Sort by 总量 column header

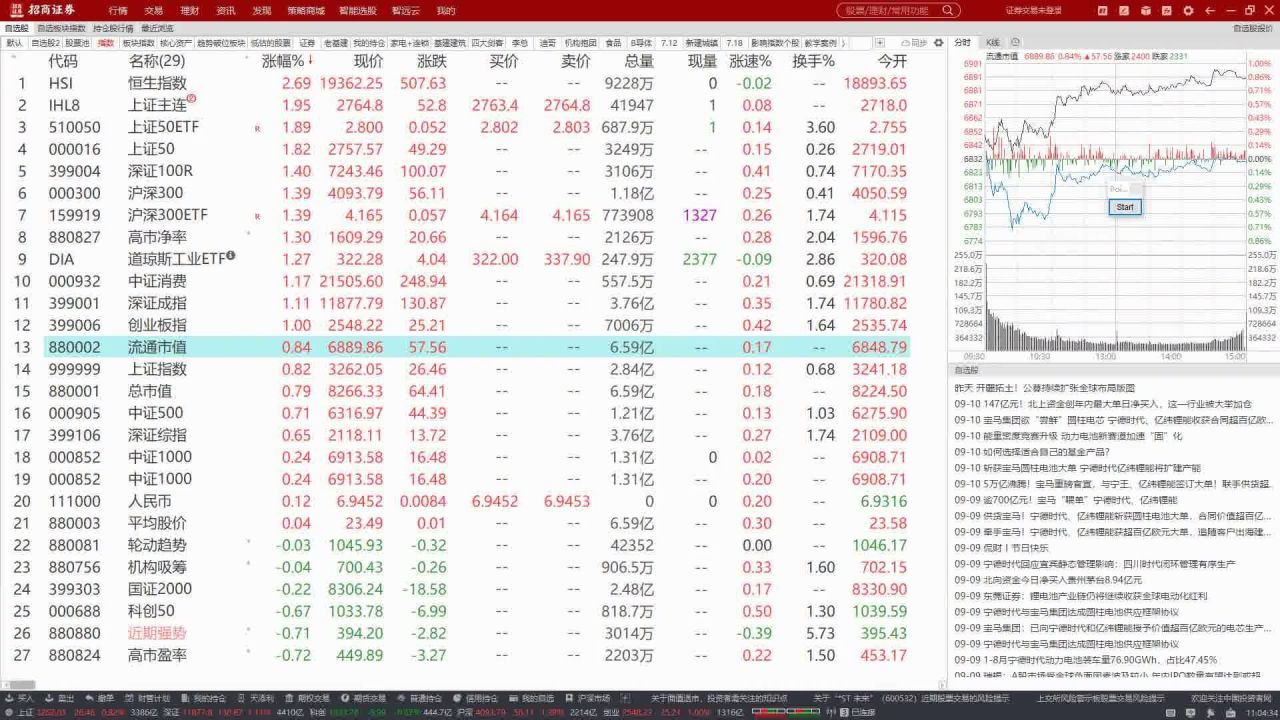pos(638,61)
